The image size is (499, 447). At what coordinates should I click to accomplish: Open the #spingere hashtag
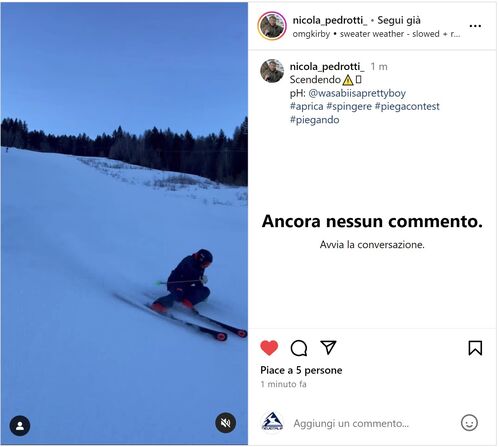[x=349, y=106]
